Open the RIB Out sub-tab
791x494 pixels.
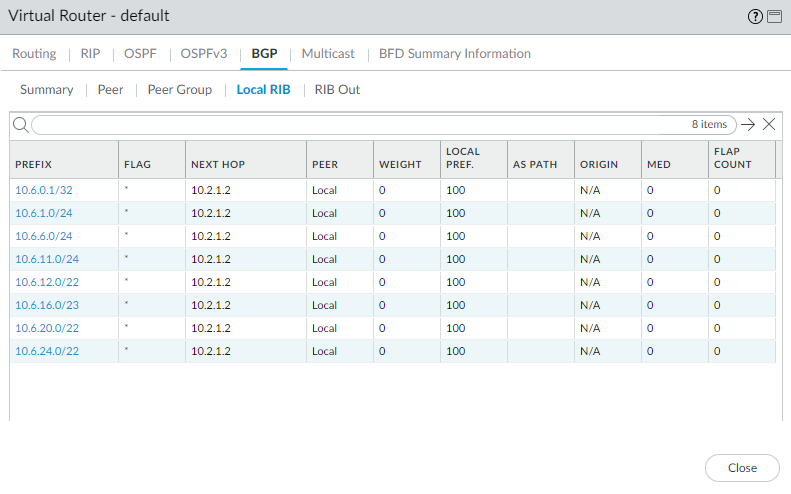[337, 89]
